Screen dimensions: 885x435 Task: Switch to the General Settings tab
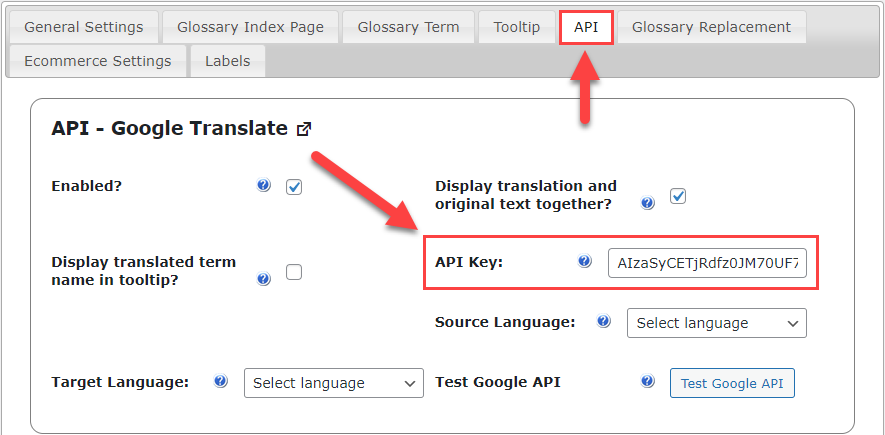(x=84, y=27)
